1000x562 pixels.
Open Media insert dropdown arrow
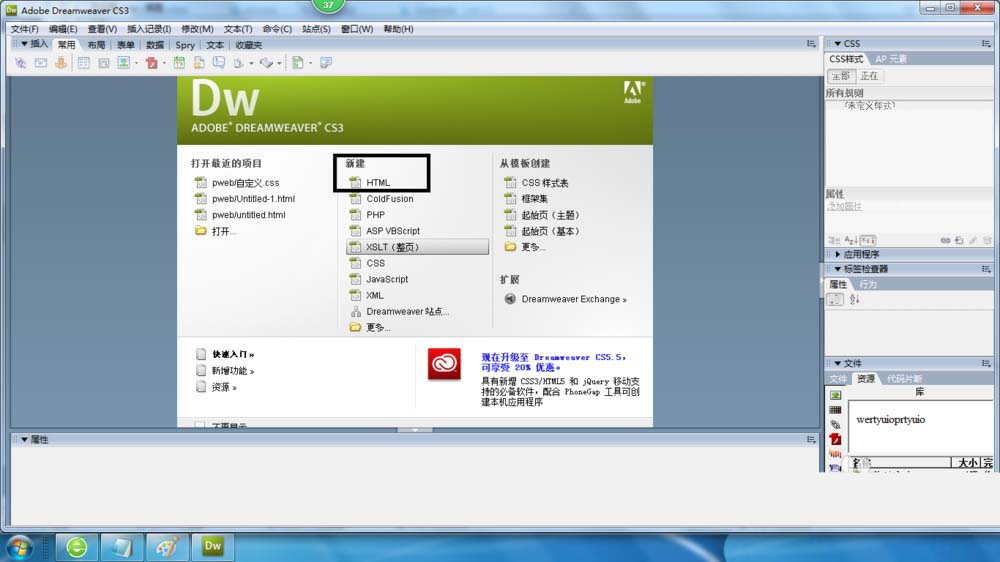click(165, 63)
